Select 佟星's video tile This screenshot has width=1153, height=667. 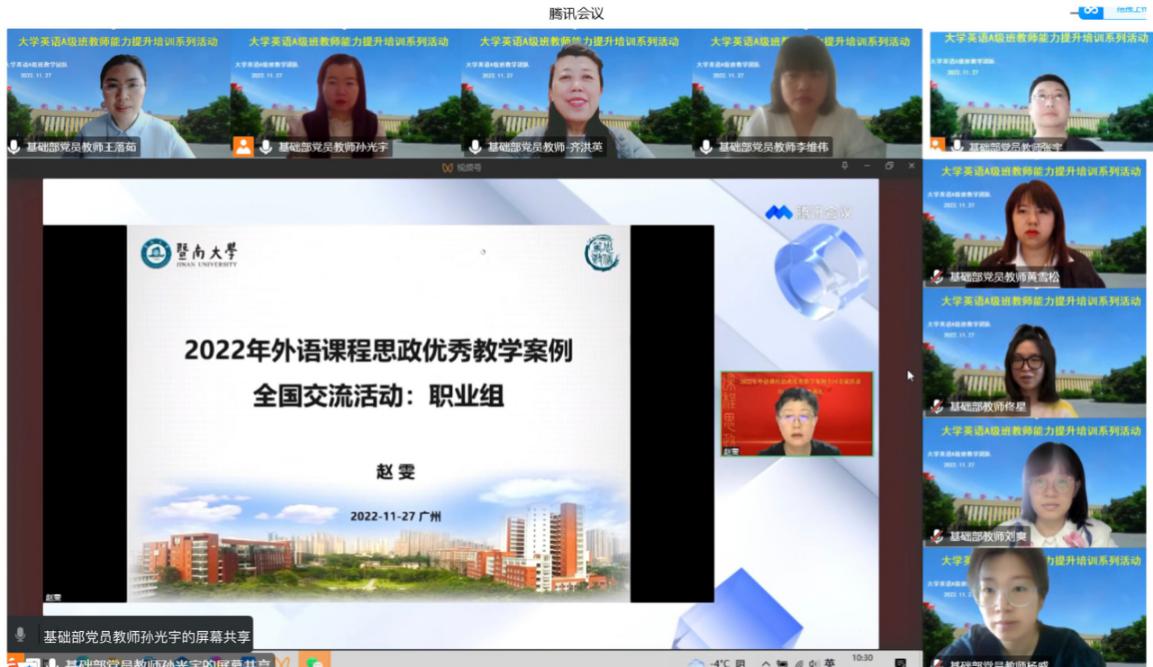1034,354
